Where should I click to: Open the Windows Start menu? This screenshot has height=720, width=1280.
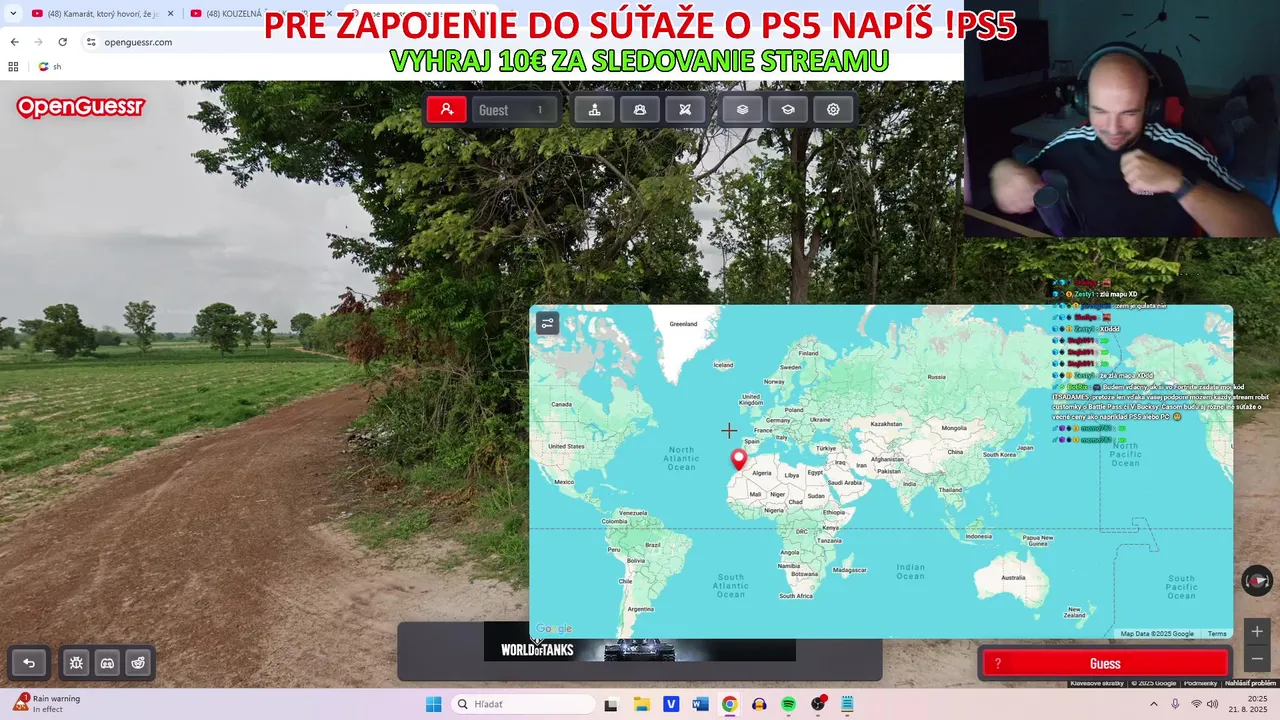tap(433, 704)
